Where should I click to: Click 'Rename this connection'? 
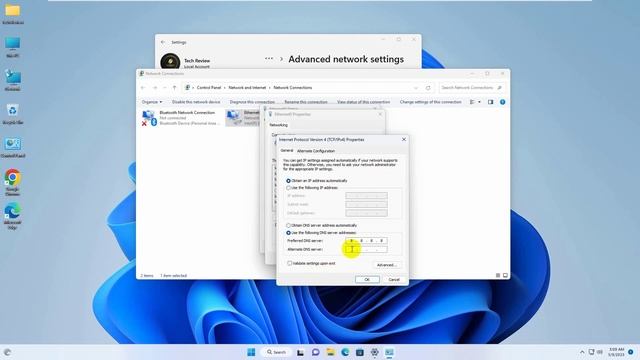306,102
